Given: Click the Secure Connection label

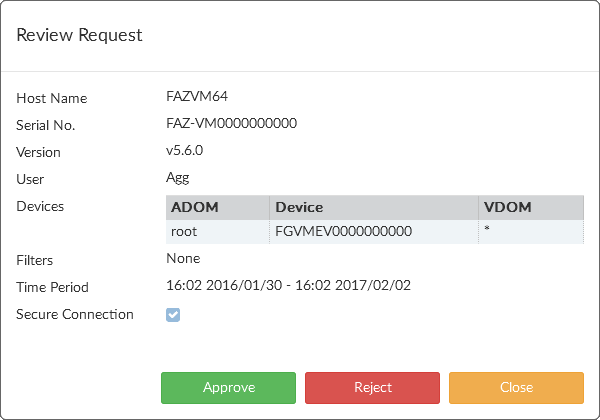Looking at the screenshot, I should [x=75, y=314].
